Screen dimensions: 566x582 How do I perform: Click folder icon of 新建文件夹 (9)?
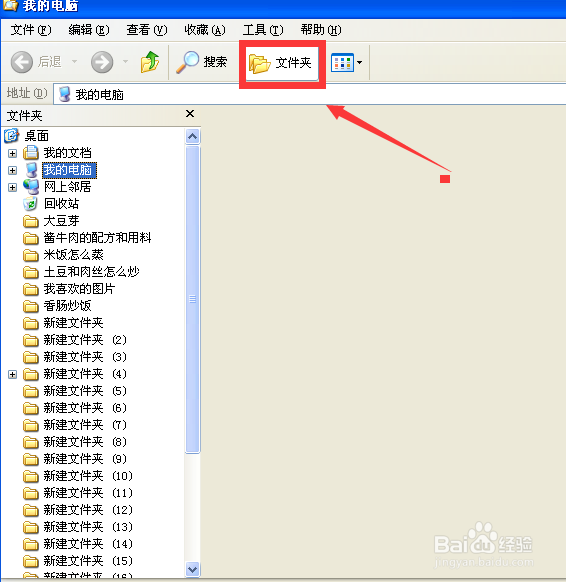(x=31, y=460)
